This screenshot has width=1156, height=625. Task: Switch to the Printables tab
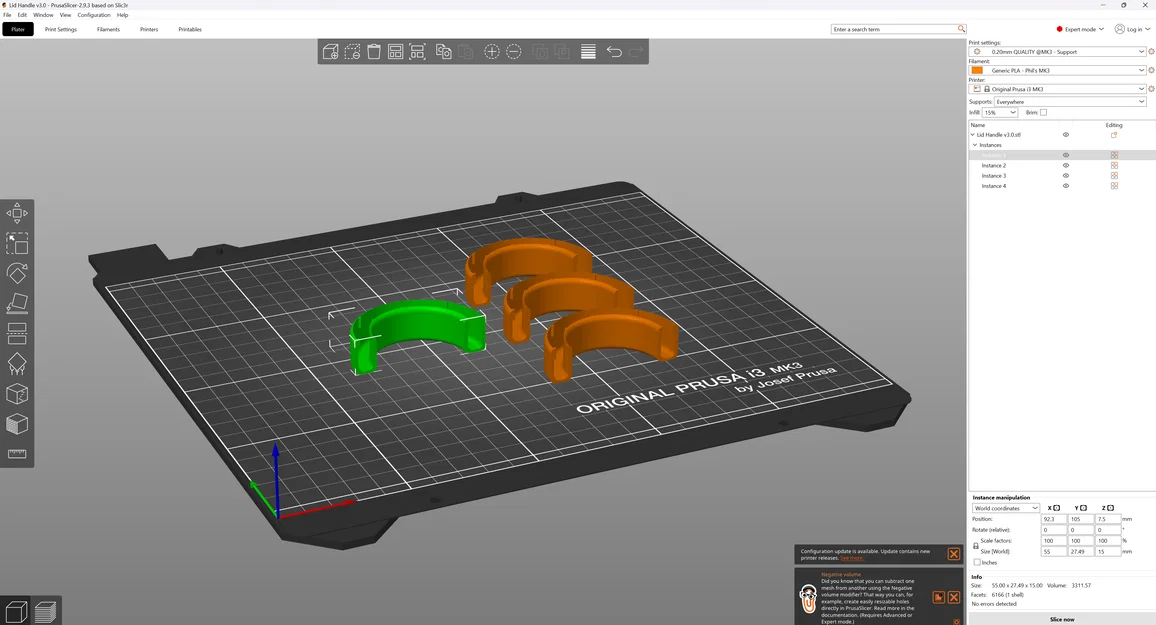190,29
